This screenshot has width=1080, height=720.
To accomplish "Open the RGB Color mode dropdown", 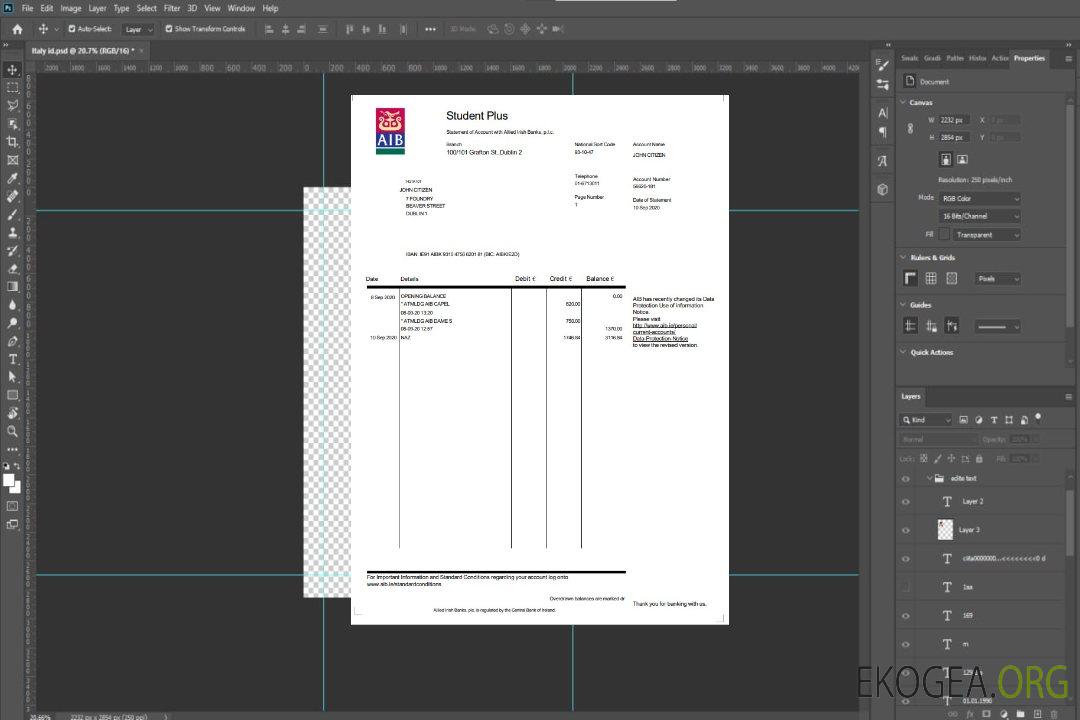I will point(980,198).
